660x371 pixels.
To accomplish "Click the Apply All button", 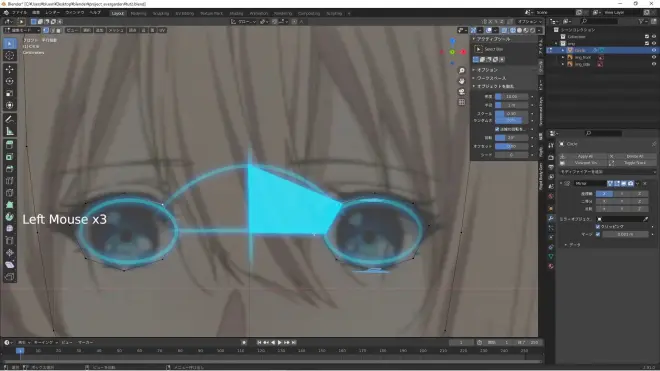I will tap(585, 156).
